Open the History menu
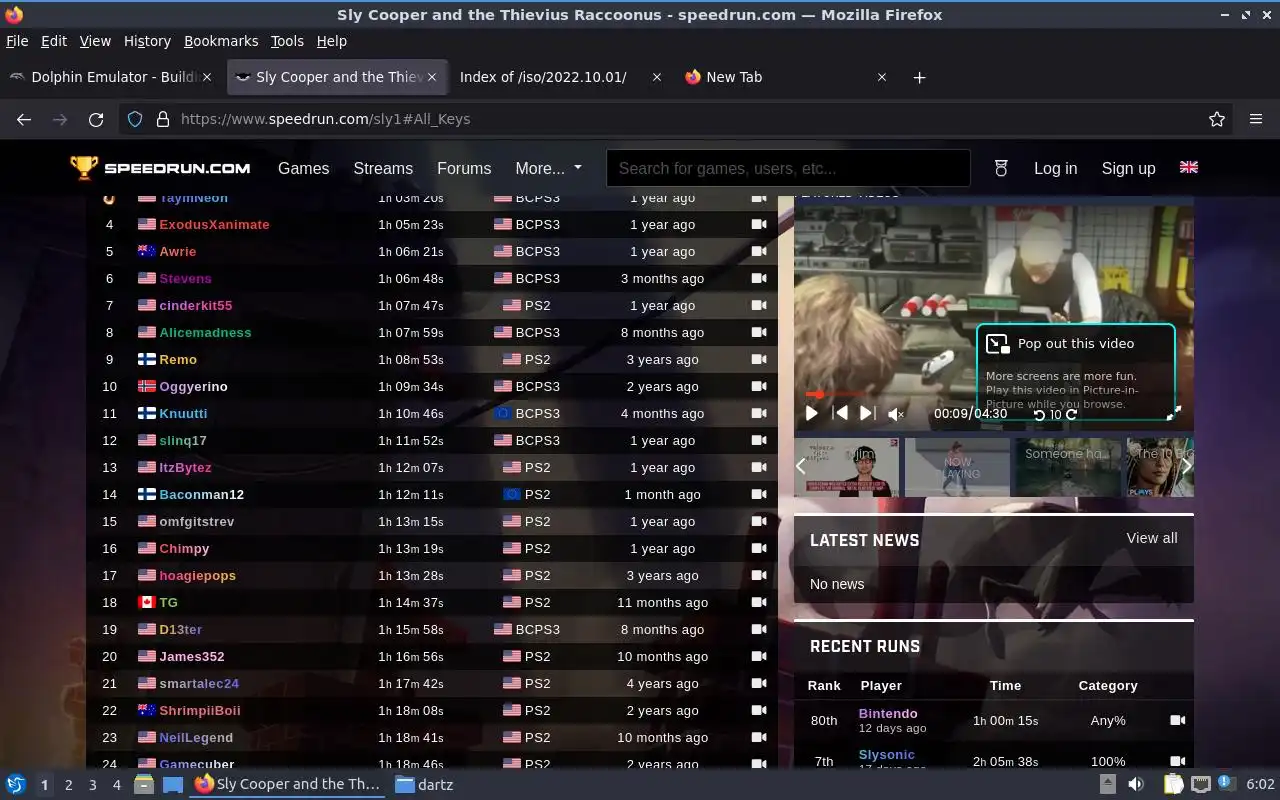The image size is (1280, 800). pyautogui.click(x=147, y=41)
